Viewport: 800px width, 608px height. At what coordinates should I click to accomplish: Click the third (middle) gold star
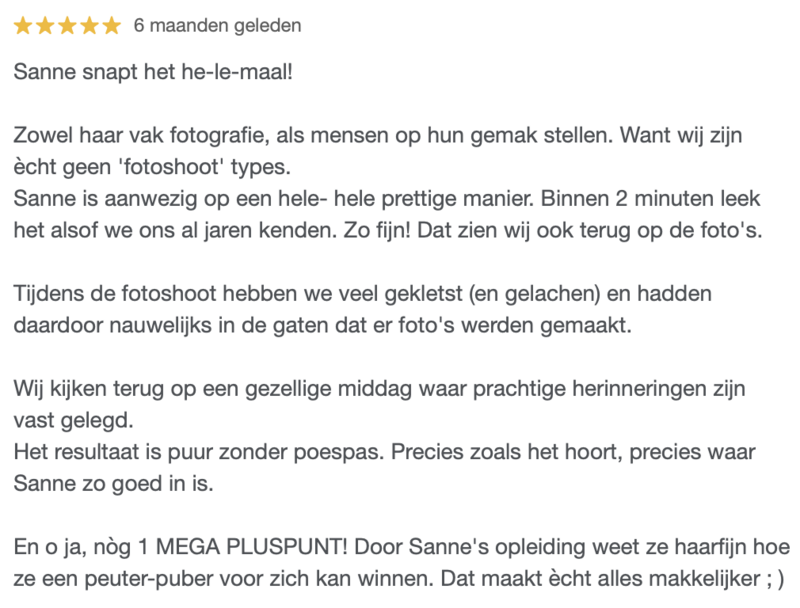coord(67,26)
